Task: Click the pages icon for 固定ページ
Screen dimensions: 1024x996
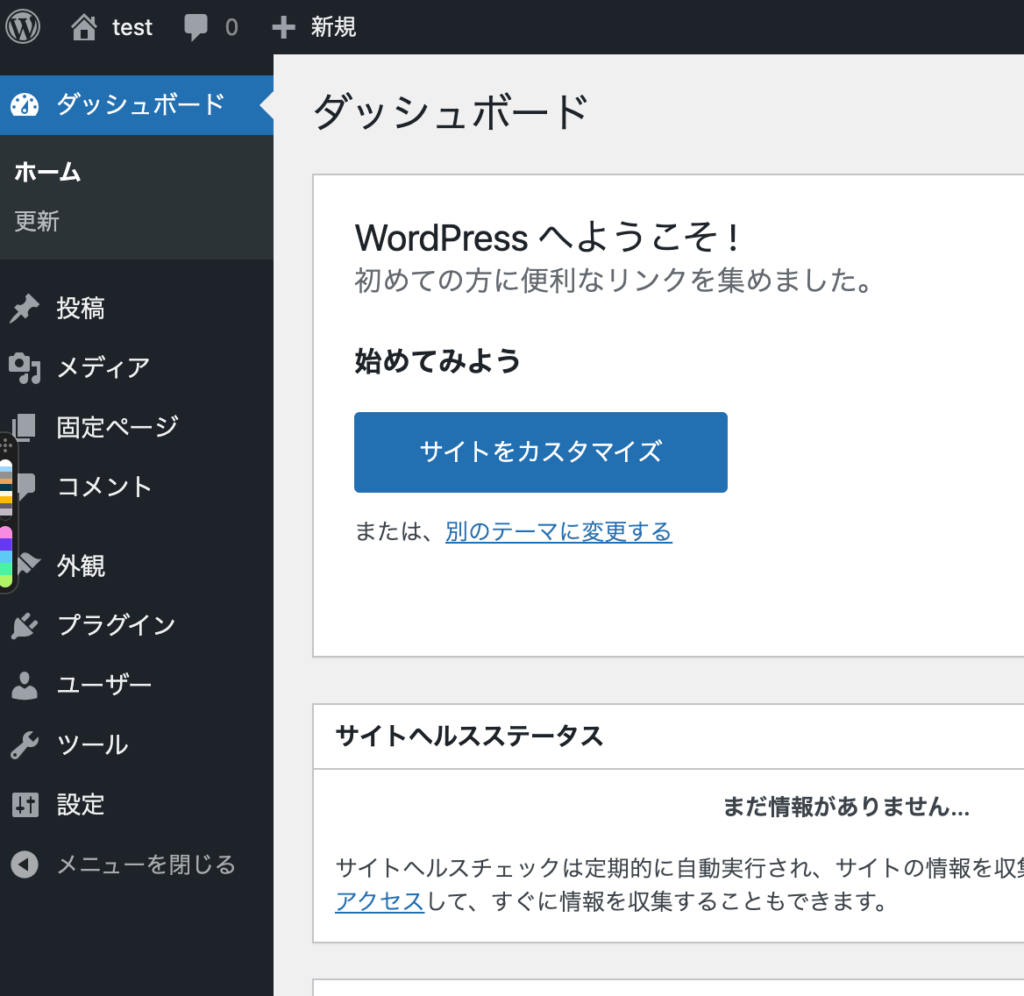Action: point(25,427)
